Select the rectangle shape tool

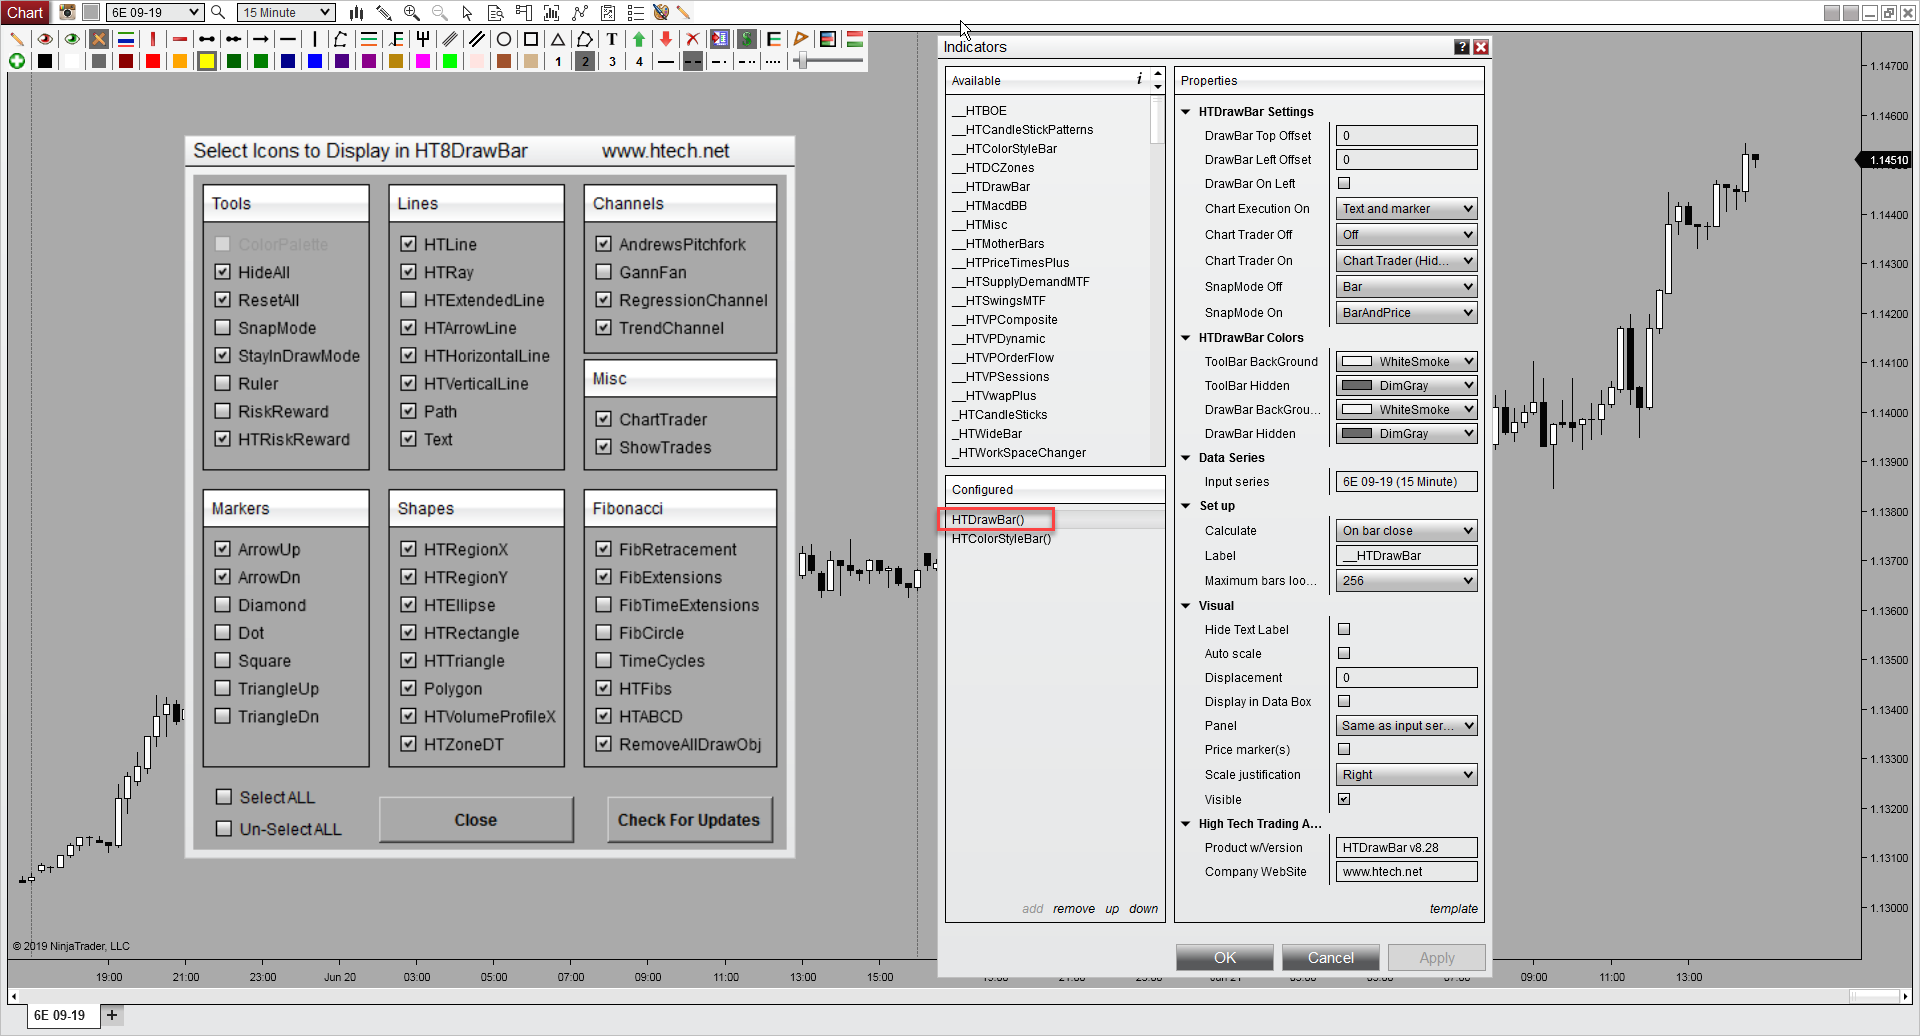(x=531, y=39)
